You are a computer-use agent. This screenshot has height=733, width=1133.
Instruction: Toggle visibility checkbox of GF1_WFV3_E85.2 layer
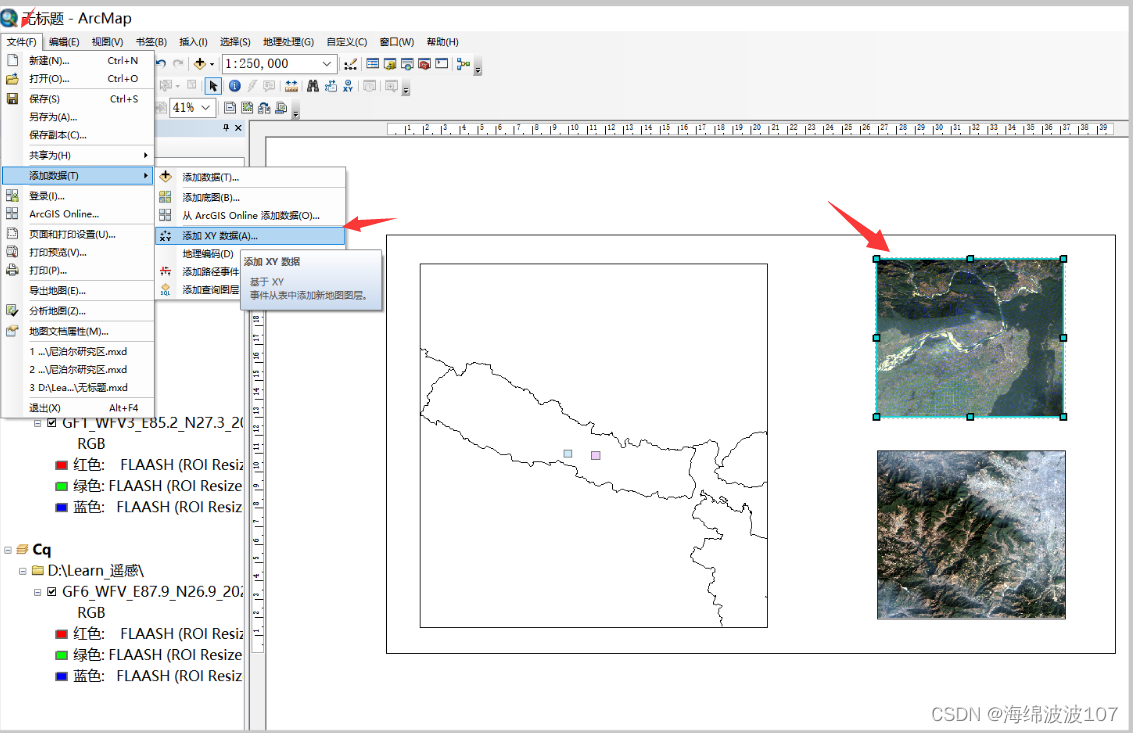(51, 423)
